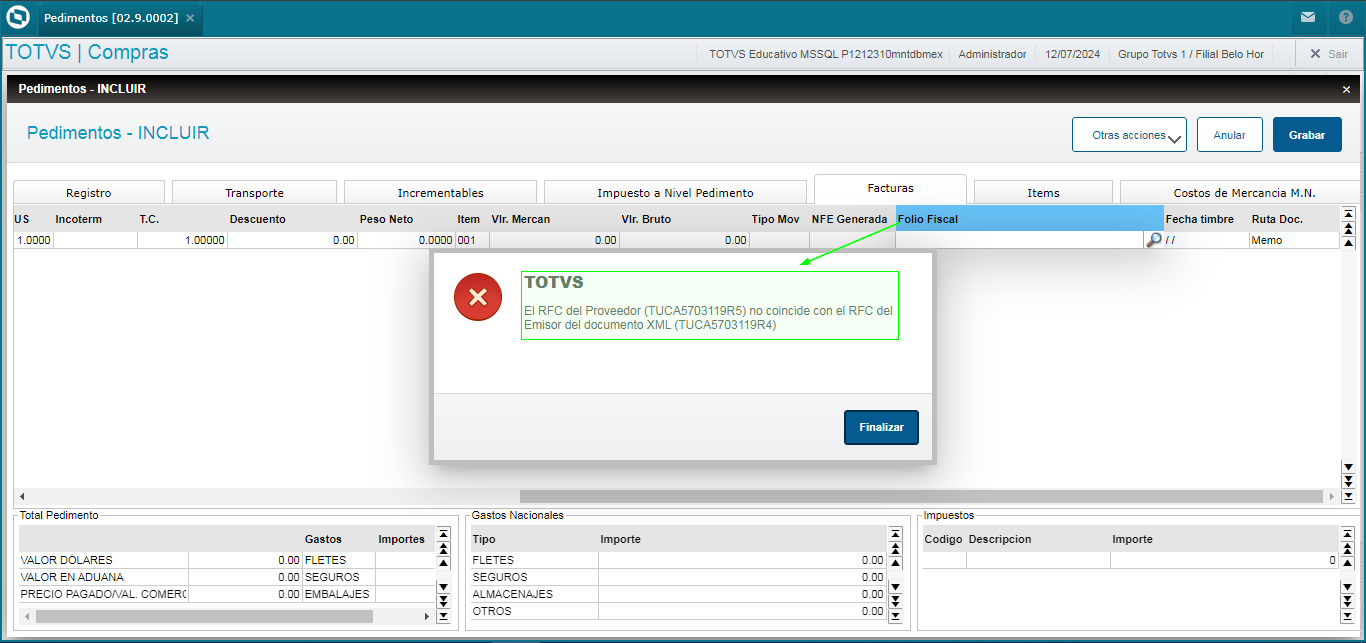The image size is (1366, 643).
Task: Click the magnifier lookup icon in Folio Fiscal
Action: tap(1154, 240)
